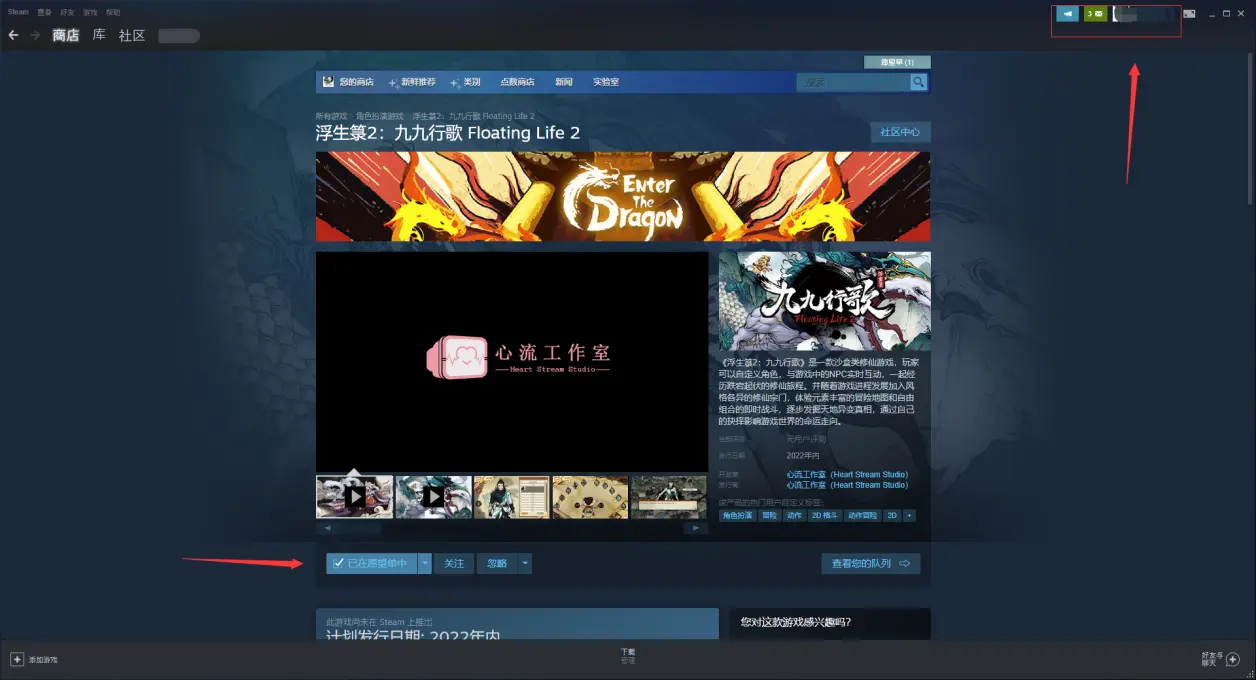Viewport: 1256px width, 680px height.
Task: Click the 添加游戏 label
Action: [43, 660]
